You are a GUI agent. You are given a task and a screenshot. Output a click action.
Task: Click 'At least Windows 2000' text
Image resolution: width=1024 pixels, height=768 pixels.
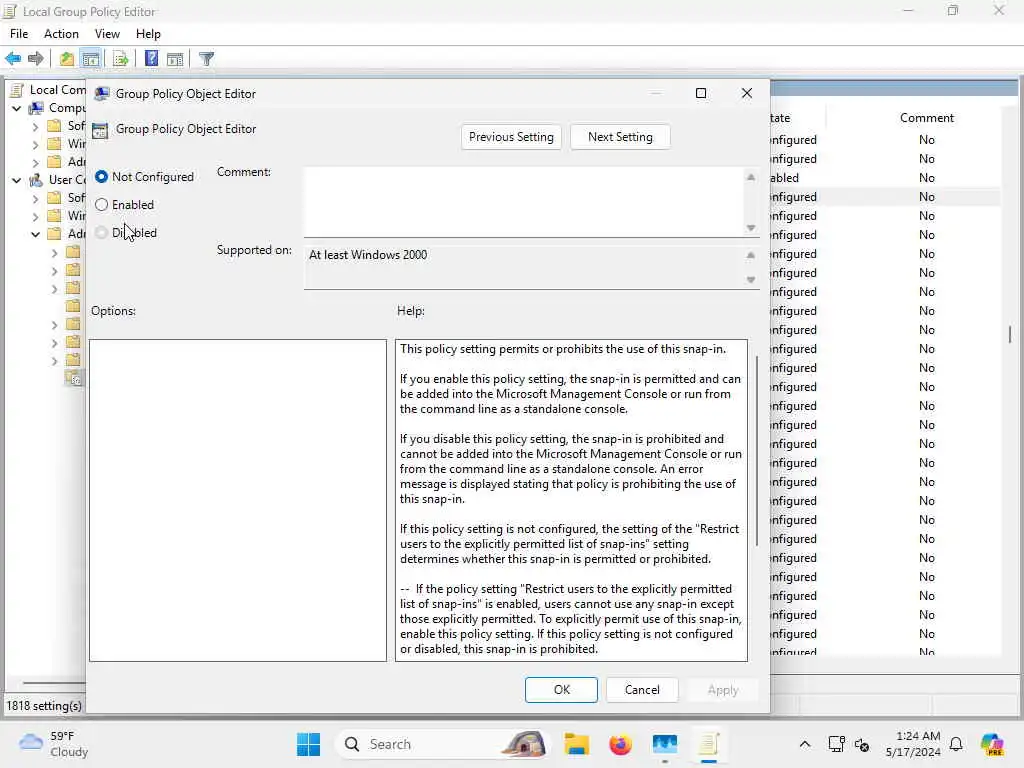point(368,255)
